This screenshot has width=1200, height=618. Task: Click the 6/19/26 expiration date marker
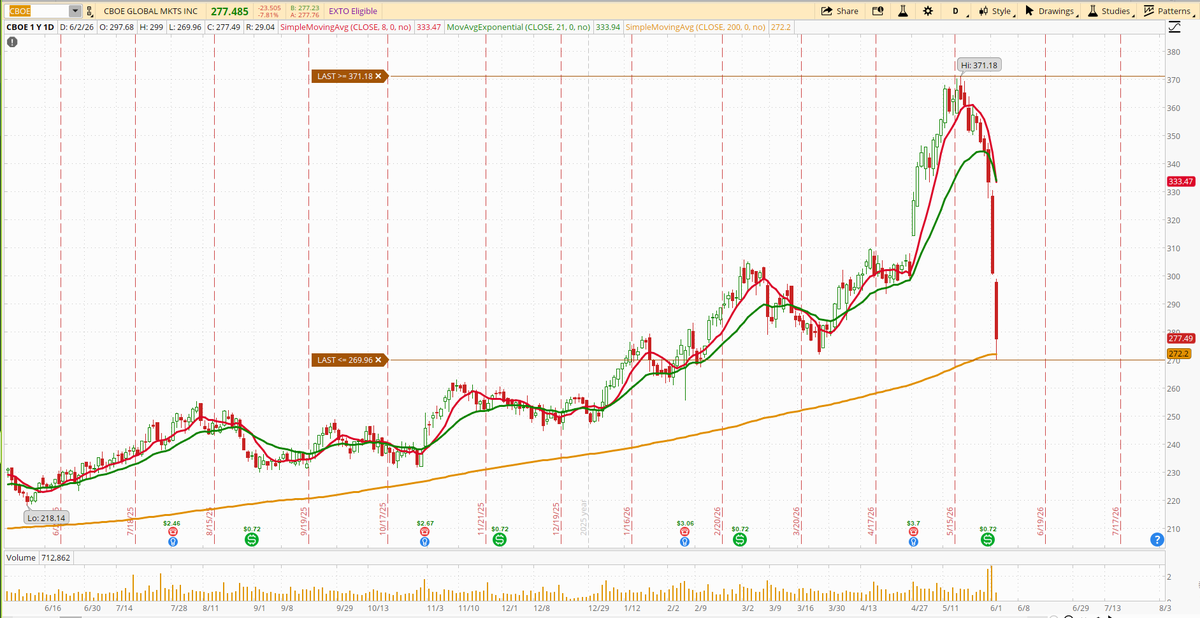1040,523
